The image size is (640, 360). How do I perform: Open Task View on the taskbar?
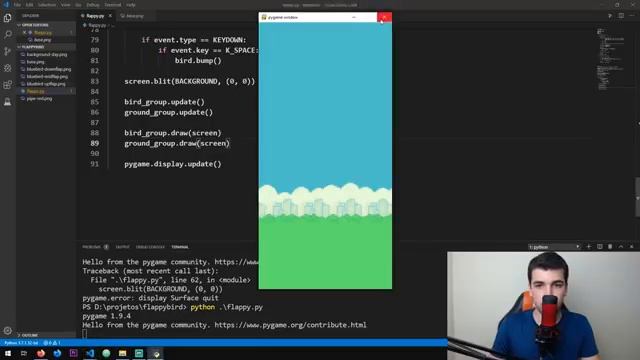point(24,353)
